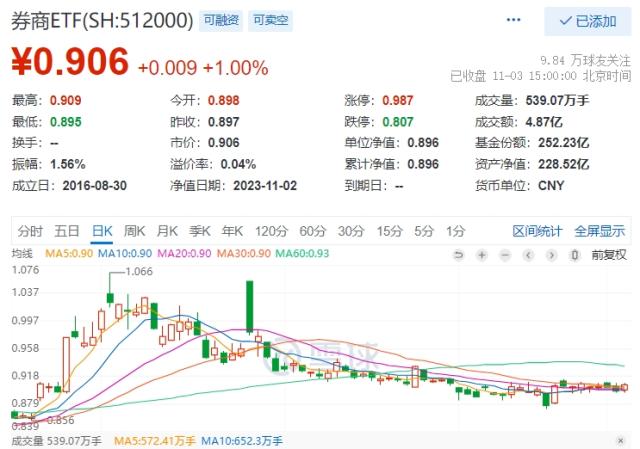Image resolution: width=640 pixels, height=449 pixels.
Task: Click the 跌停 value 0.807
Action: (x=398, y=122)
